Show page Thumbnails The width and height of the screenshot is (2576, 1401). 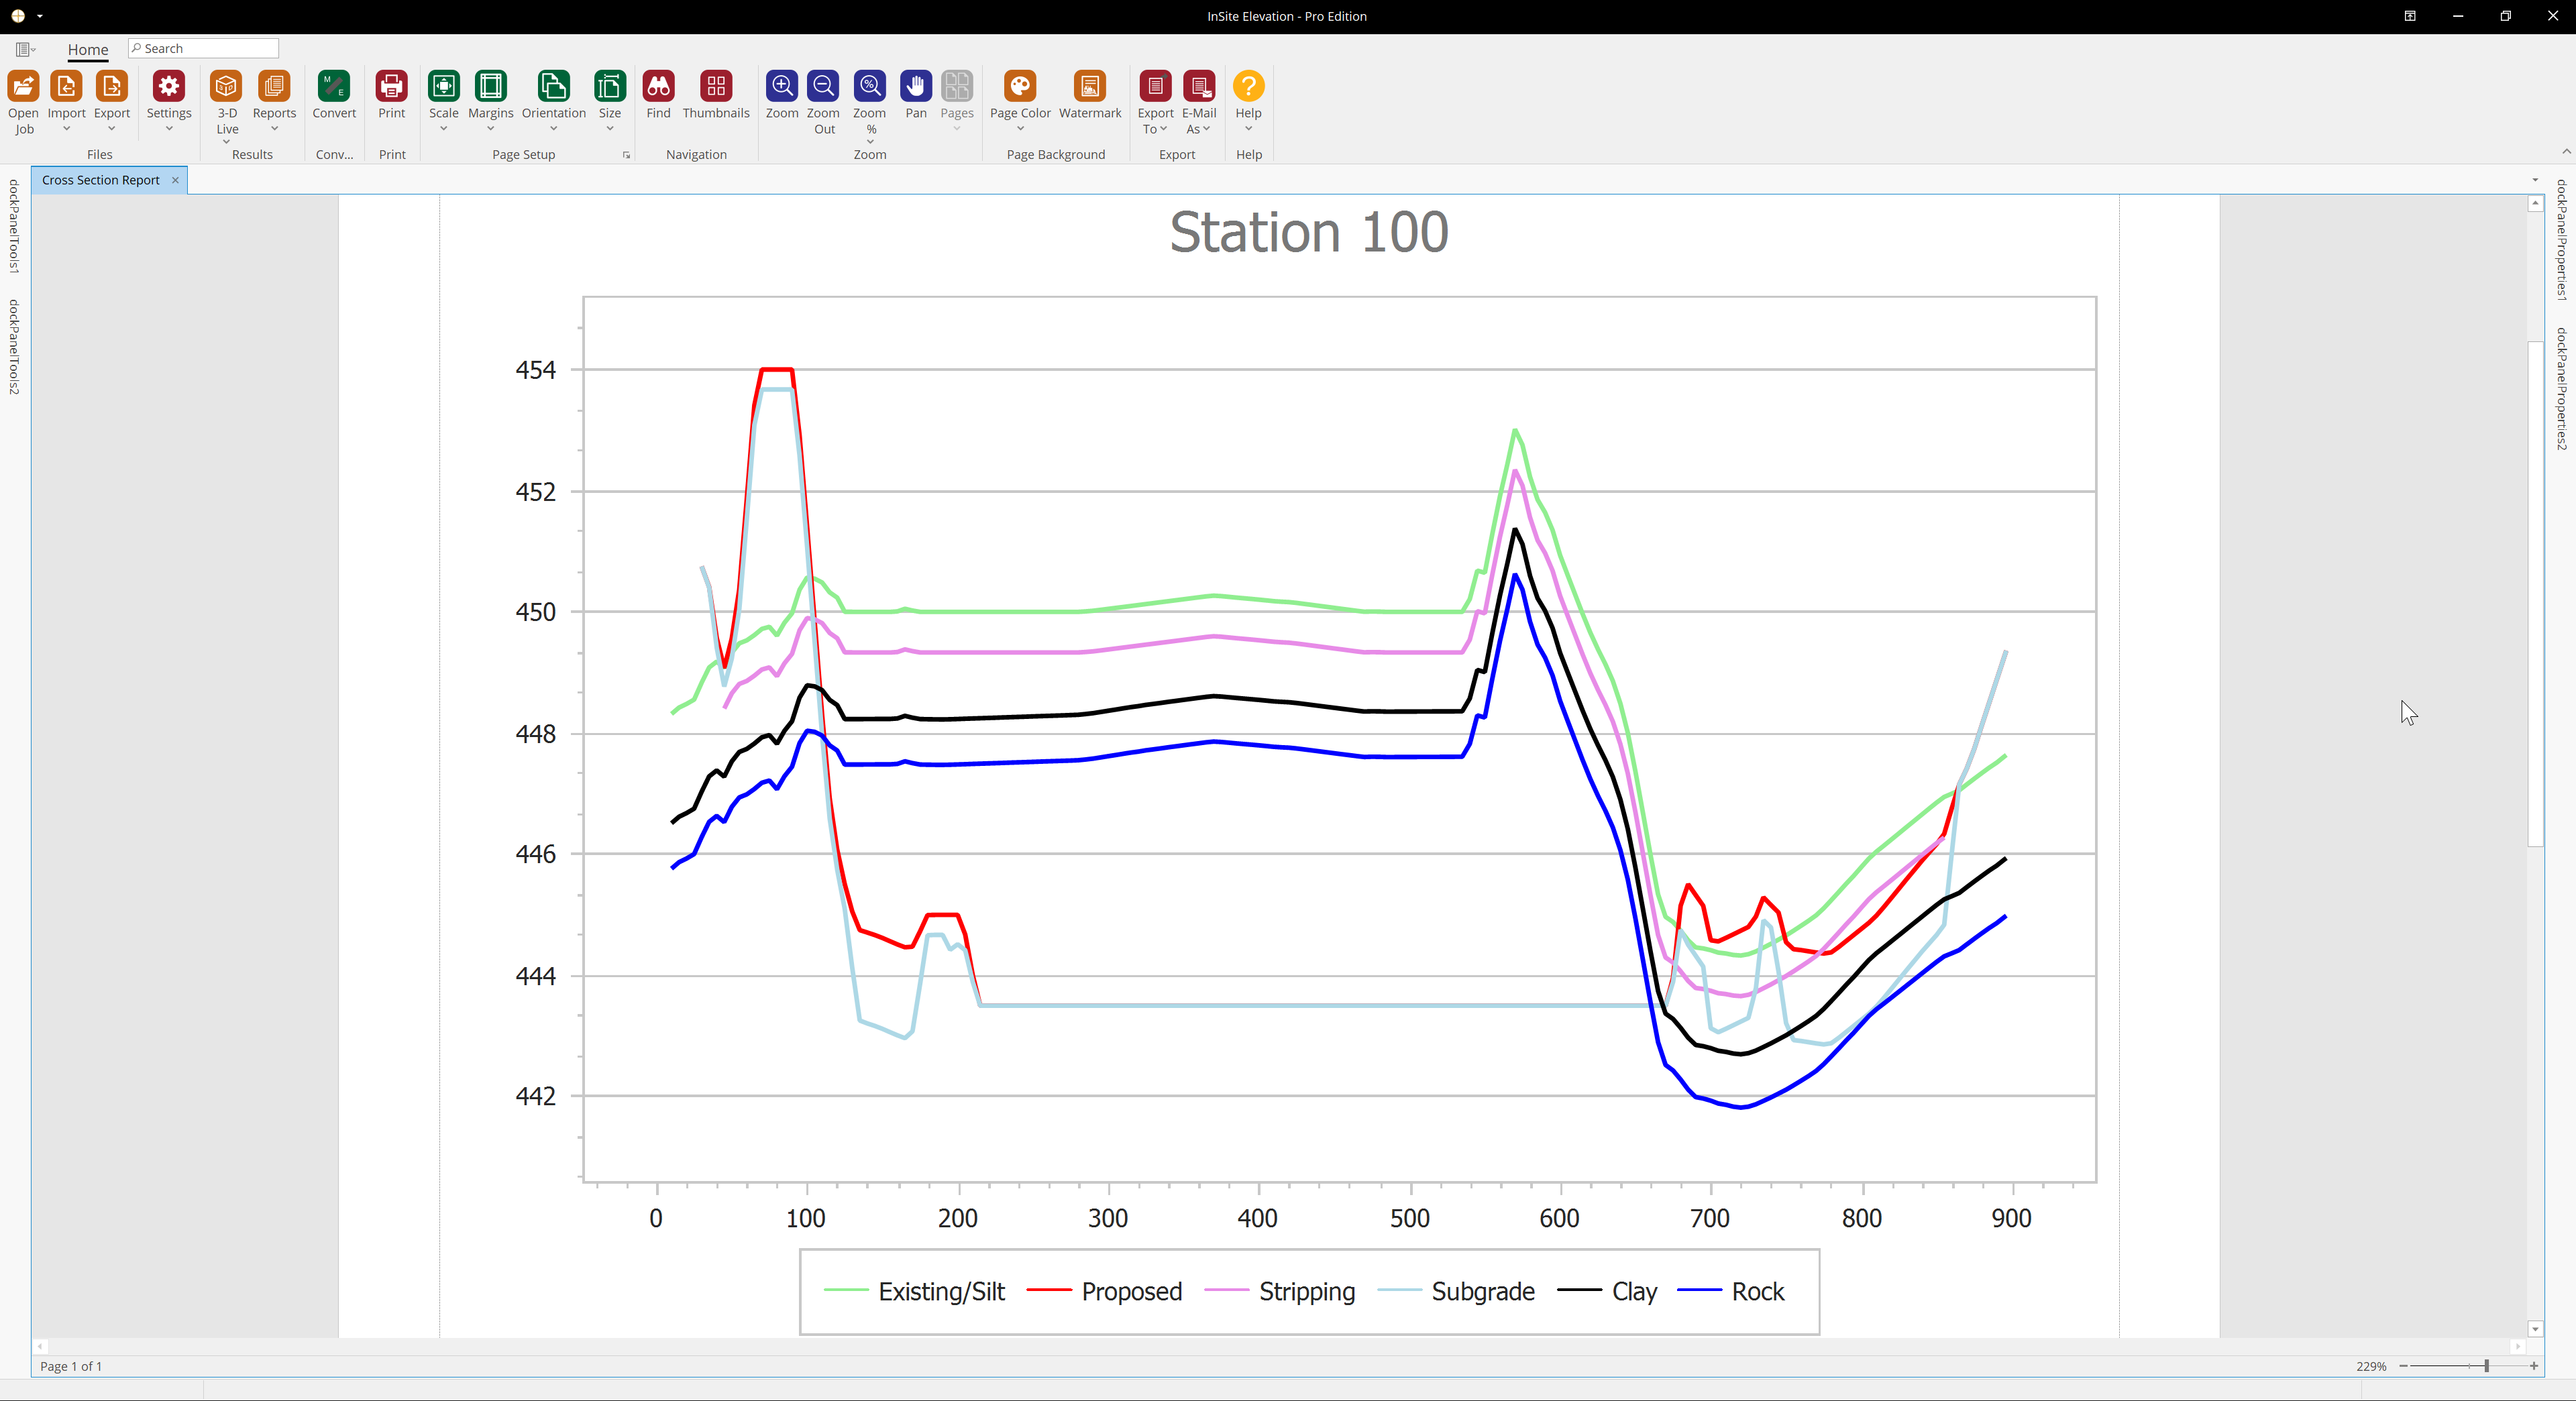pos(715,87)
